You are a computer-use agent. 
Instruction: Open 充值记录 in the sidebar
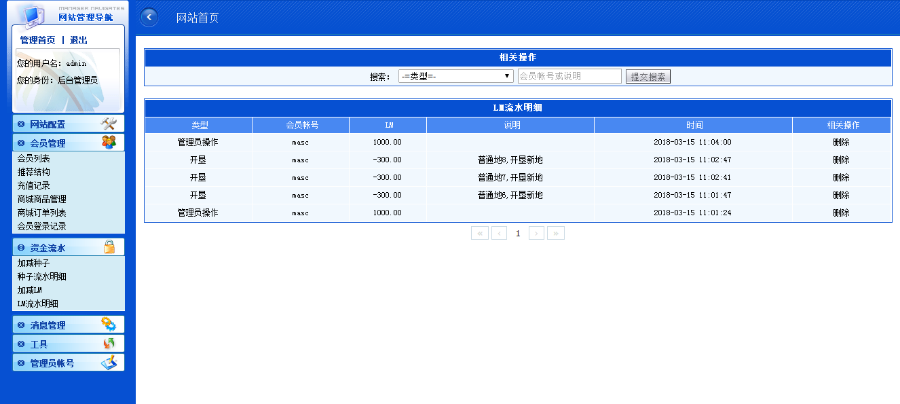point(33,185)
